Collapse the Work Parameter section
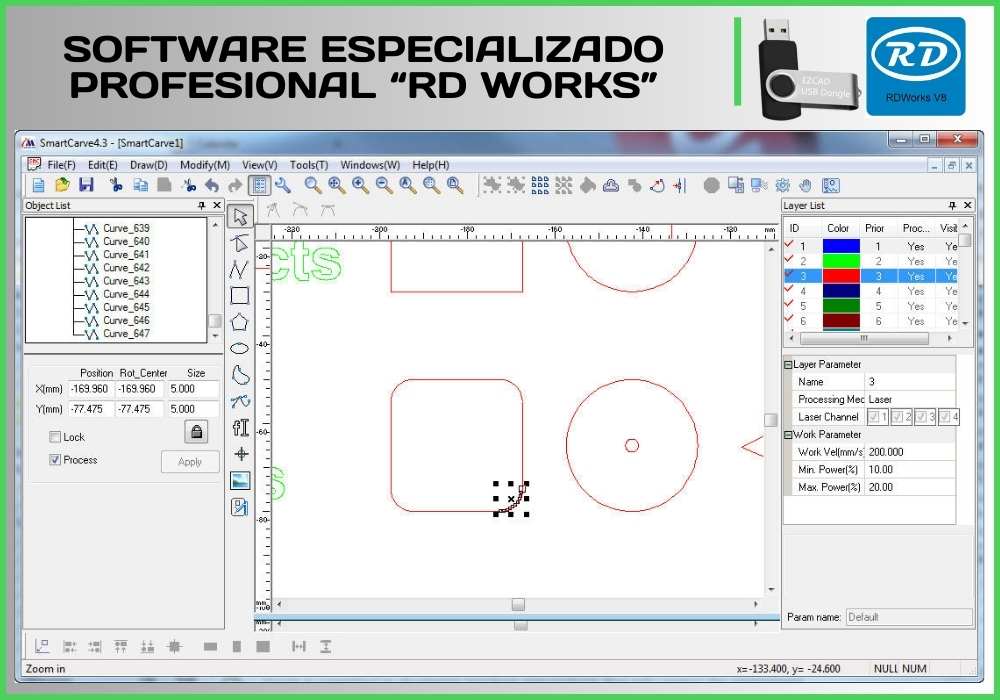The height and width of the screenshot is (700, 1000). 788,435
